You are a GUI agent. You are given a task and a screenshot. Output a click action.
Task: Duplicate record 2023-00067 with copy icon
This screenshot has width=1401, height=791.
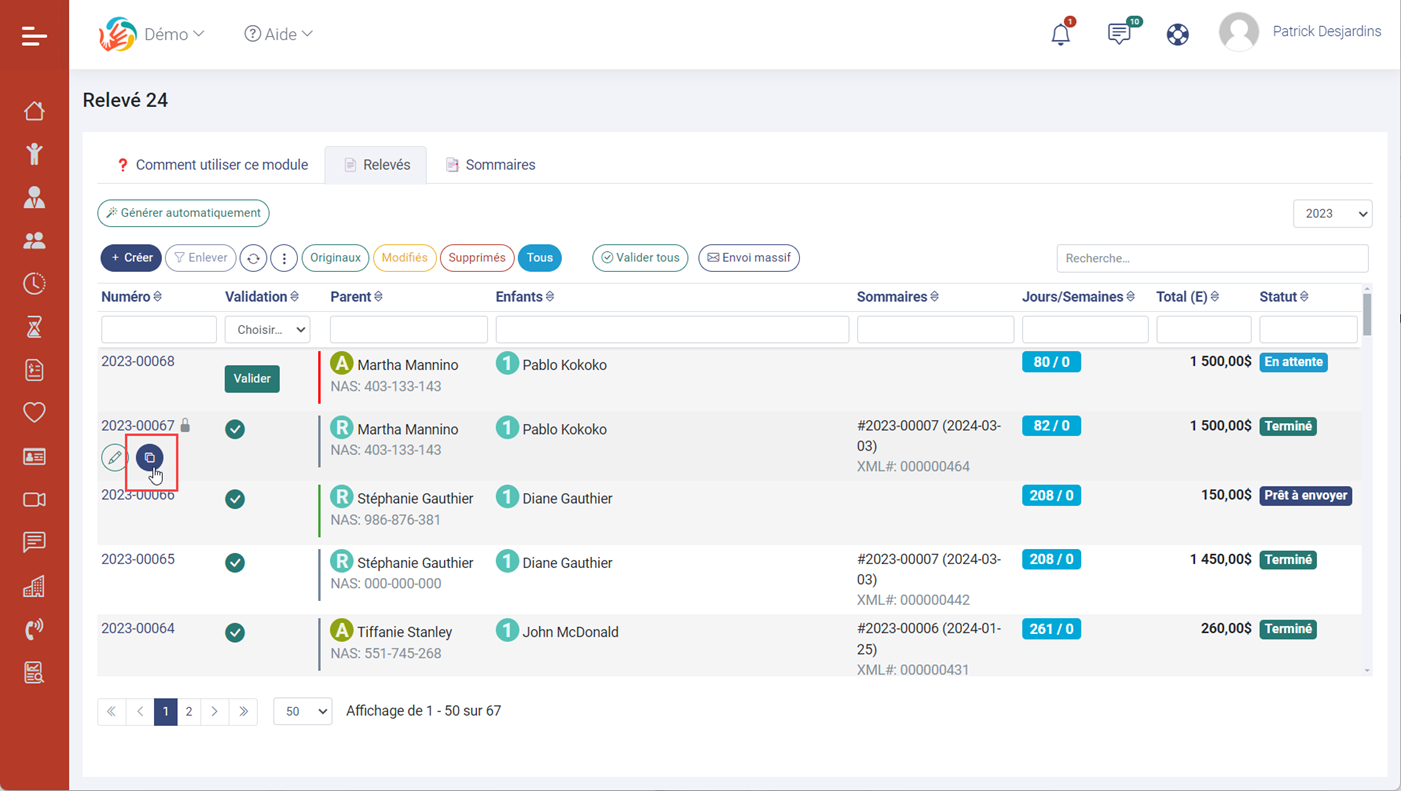coord(150,458)
